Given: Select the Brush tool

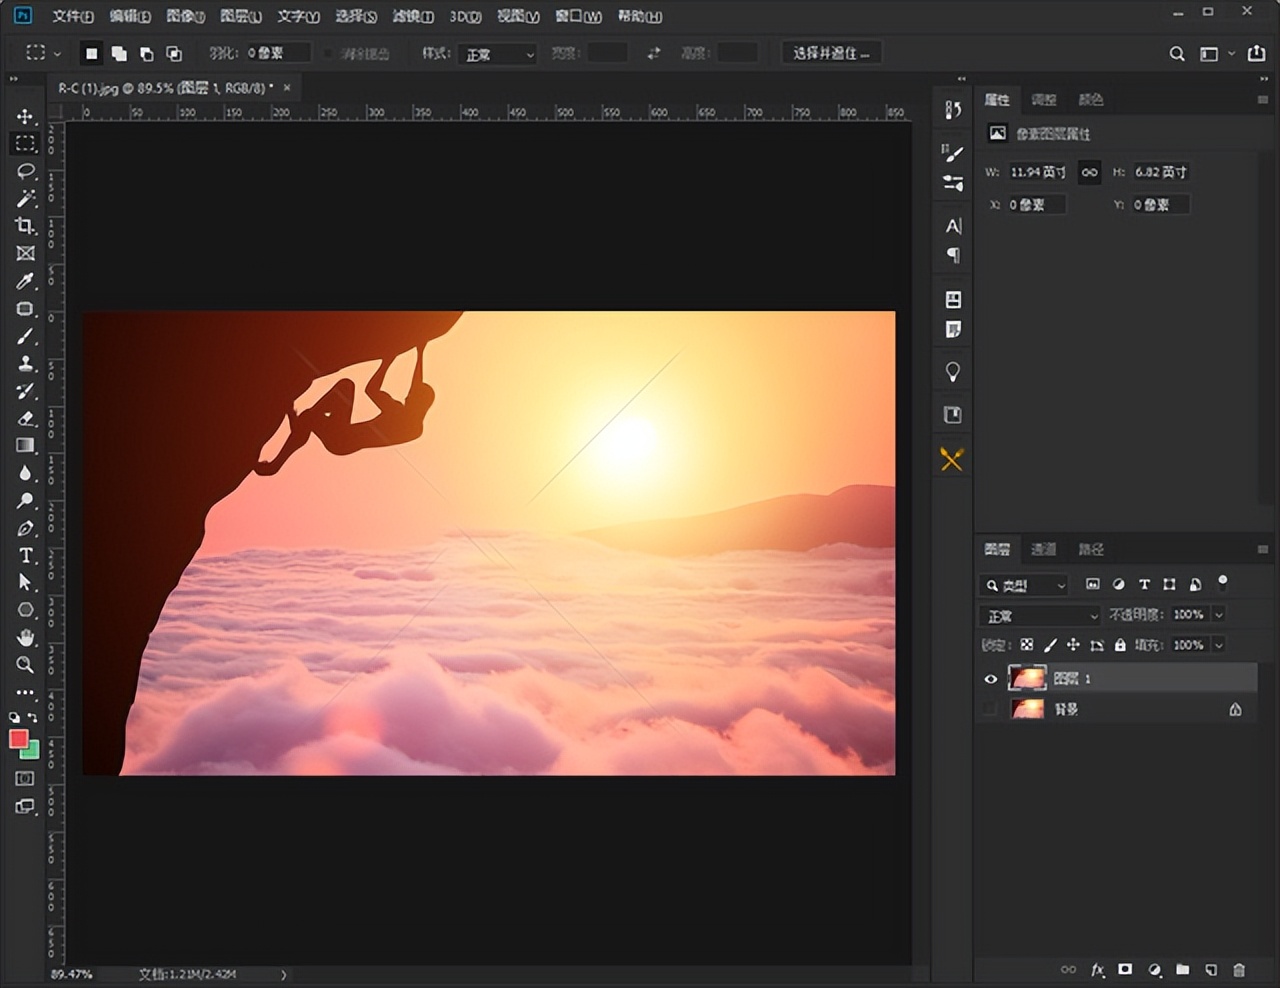Looking at the screenshot, I should click(x=25, y=337).
